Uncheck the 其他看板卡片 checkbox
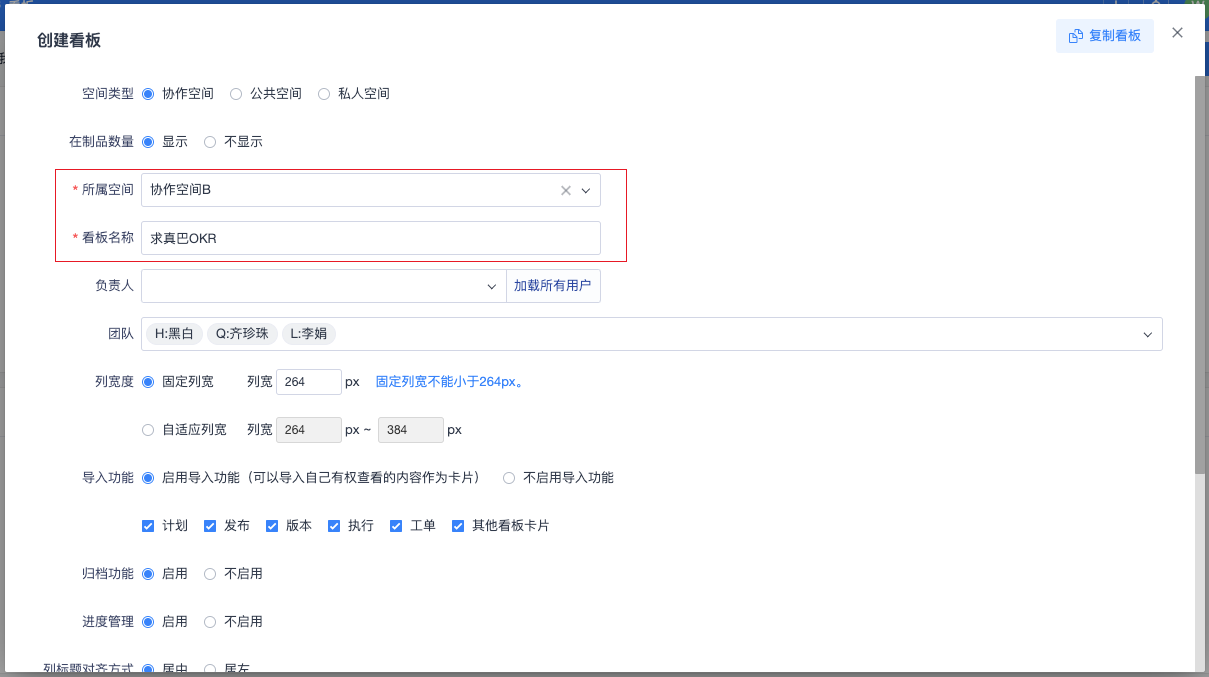This screenshot has width=1209, height=677. (x=458, y=526)
